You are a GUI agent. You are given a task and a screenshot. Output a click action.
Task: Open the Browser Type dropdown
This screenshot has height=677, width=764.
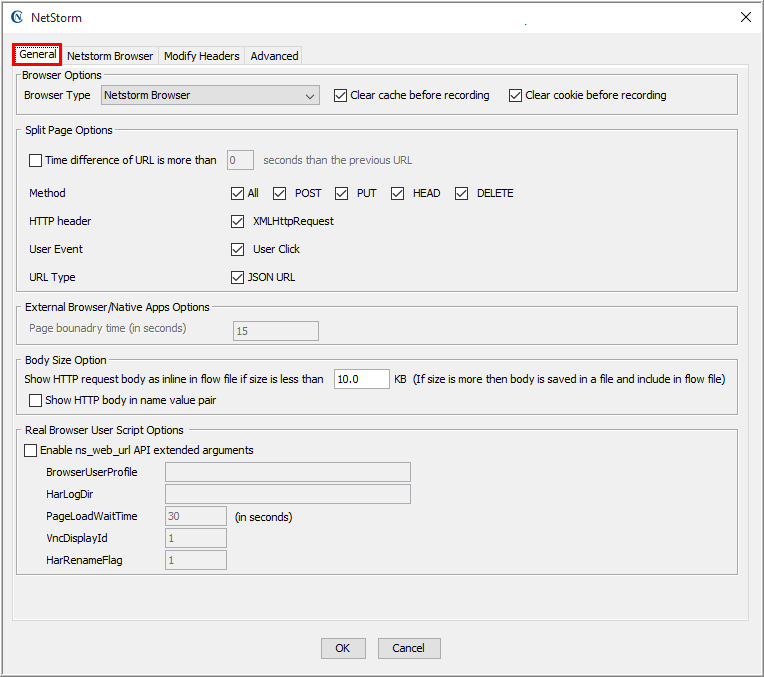coord(210,95)
